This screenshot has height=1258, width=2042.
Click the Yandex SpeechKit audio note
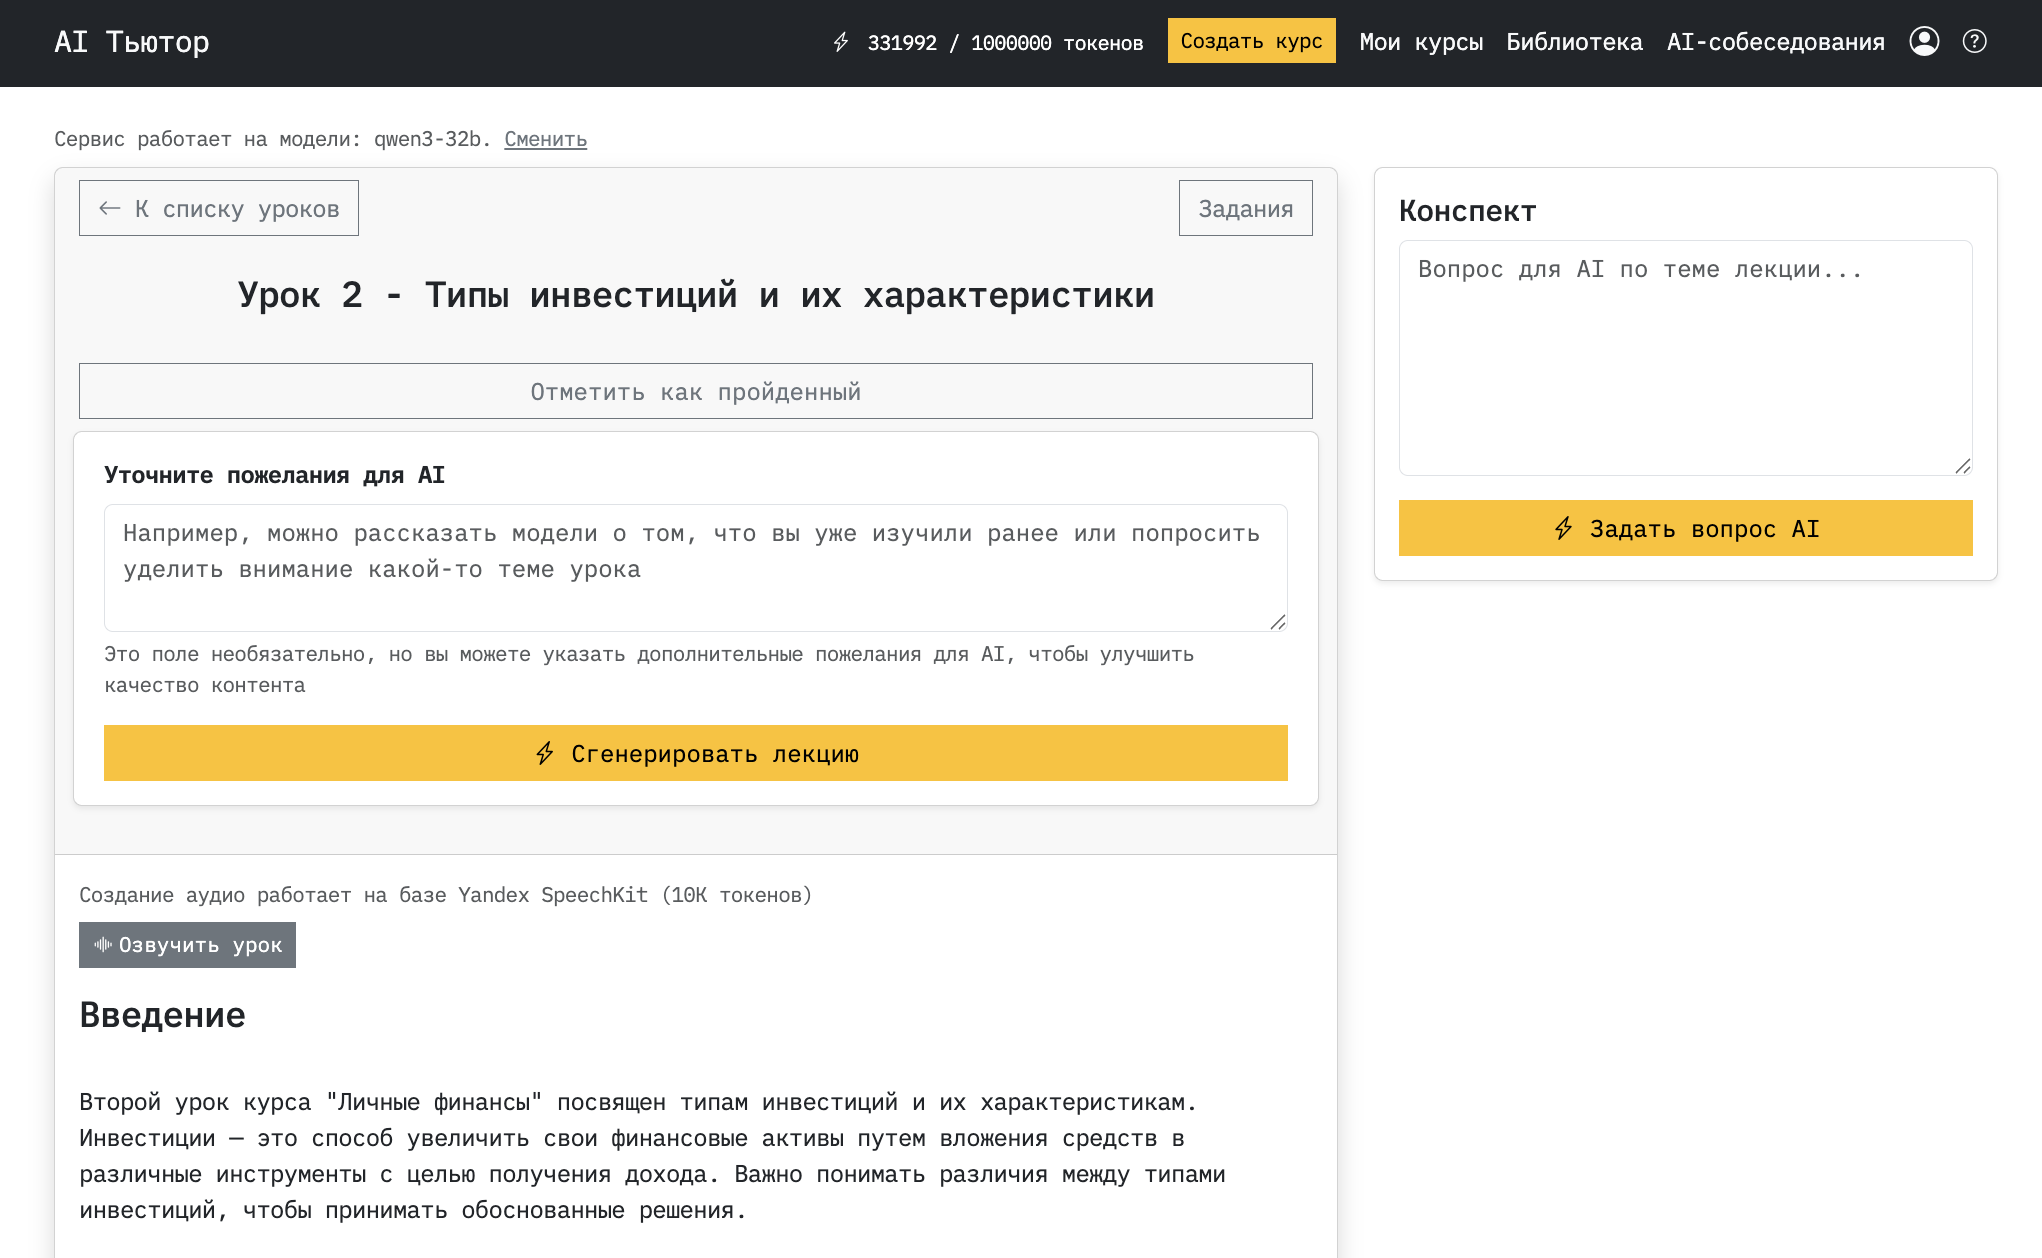point(445,895)
